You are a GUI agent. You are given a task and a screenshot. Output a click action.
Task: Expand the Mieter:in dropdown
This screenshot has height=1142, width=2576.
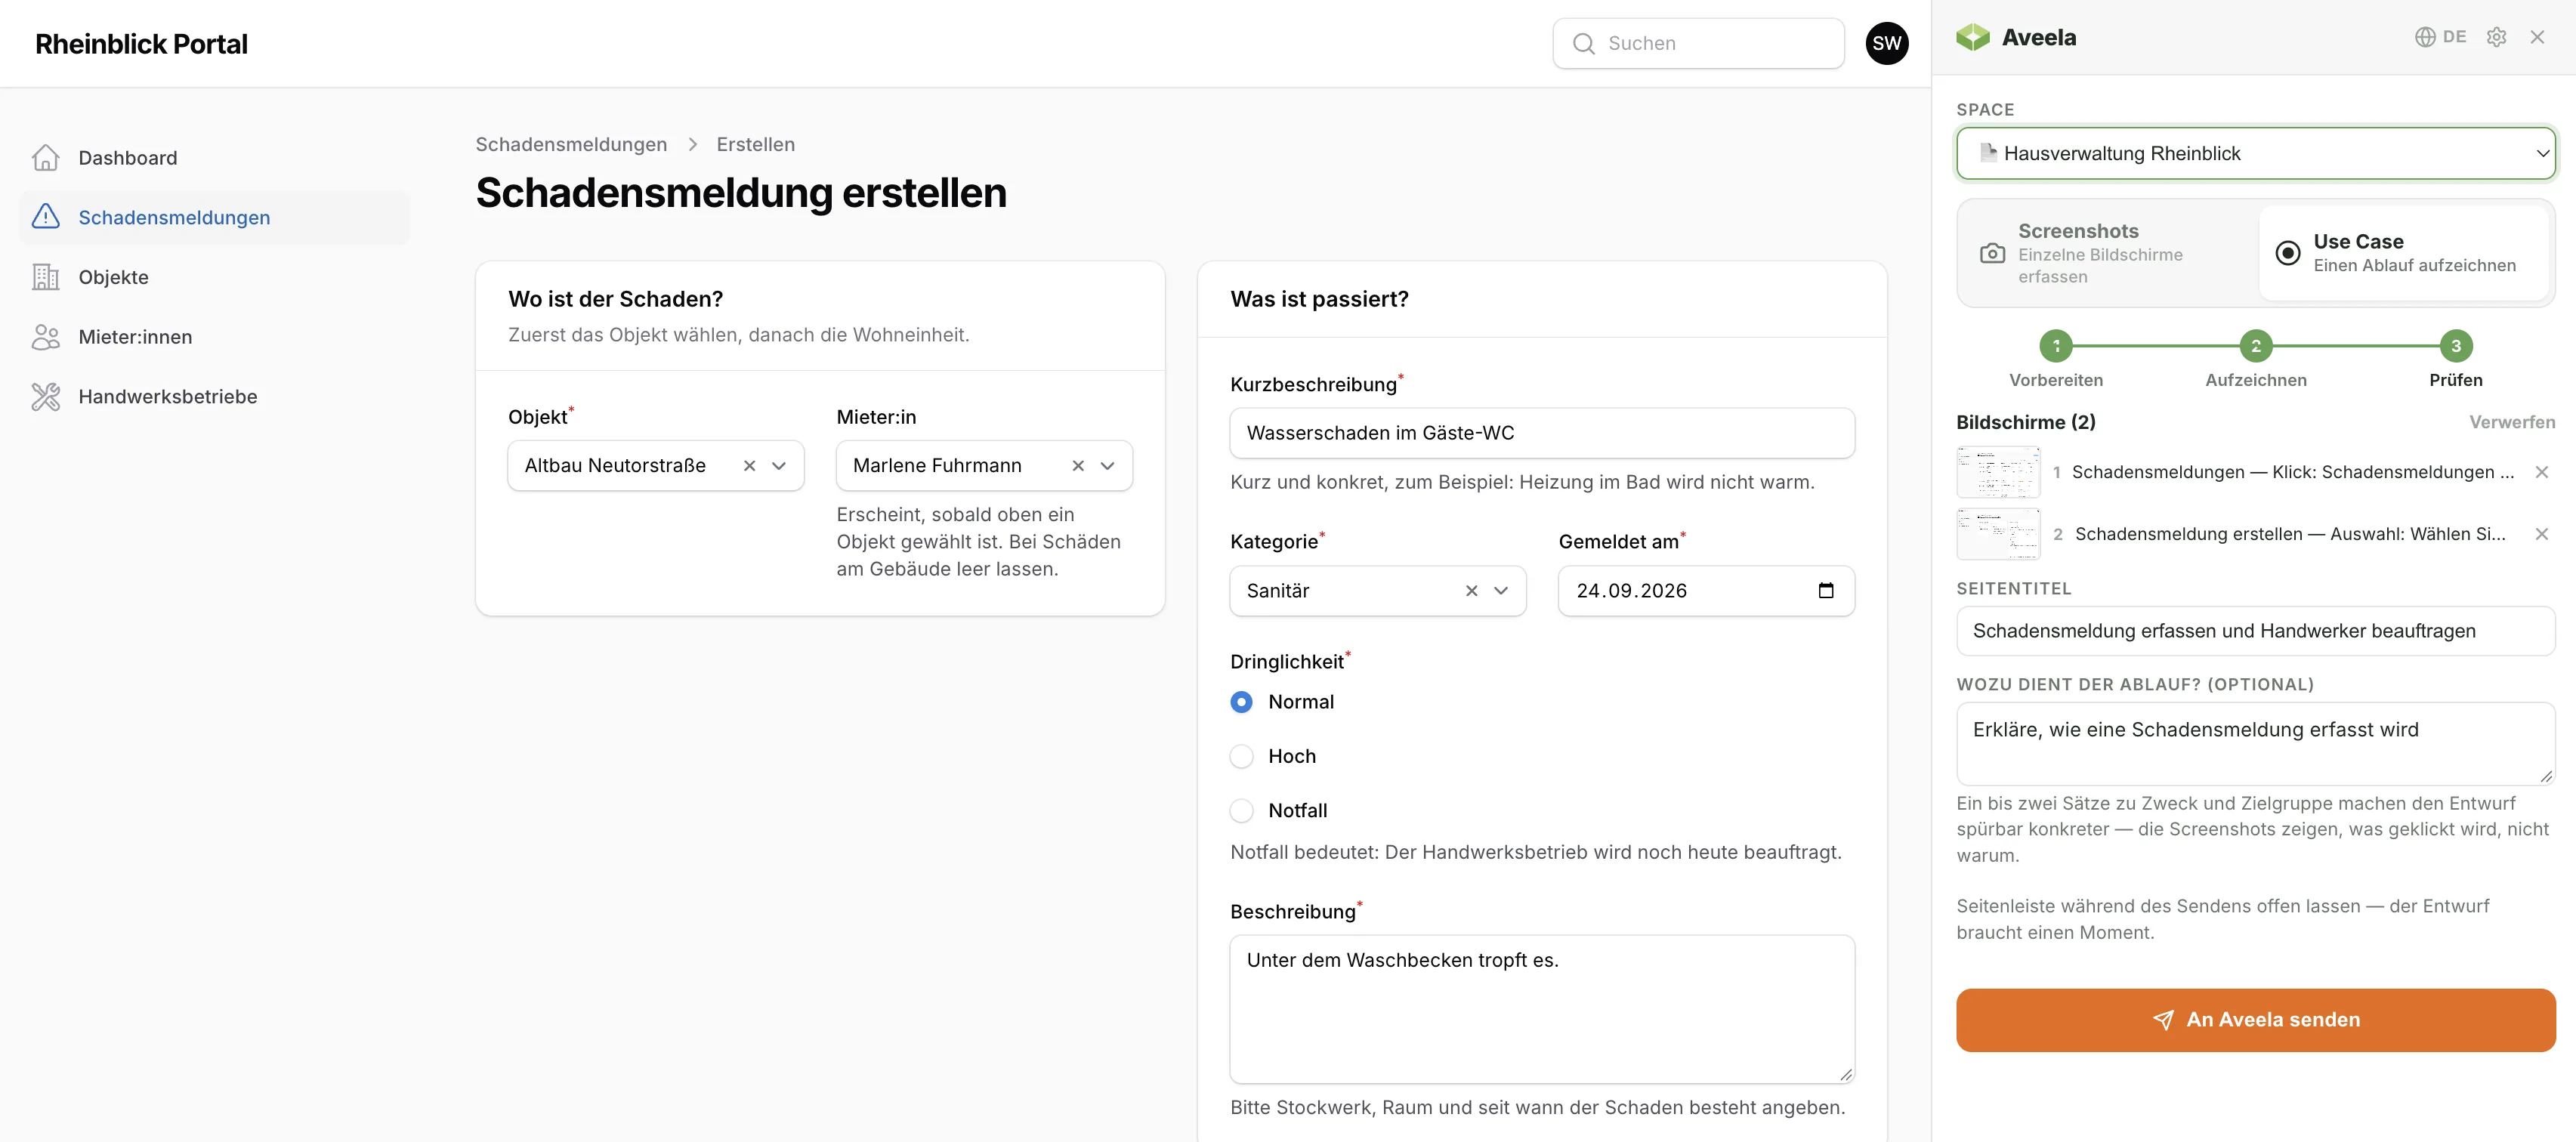click(x=1107, y=465)
